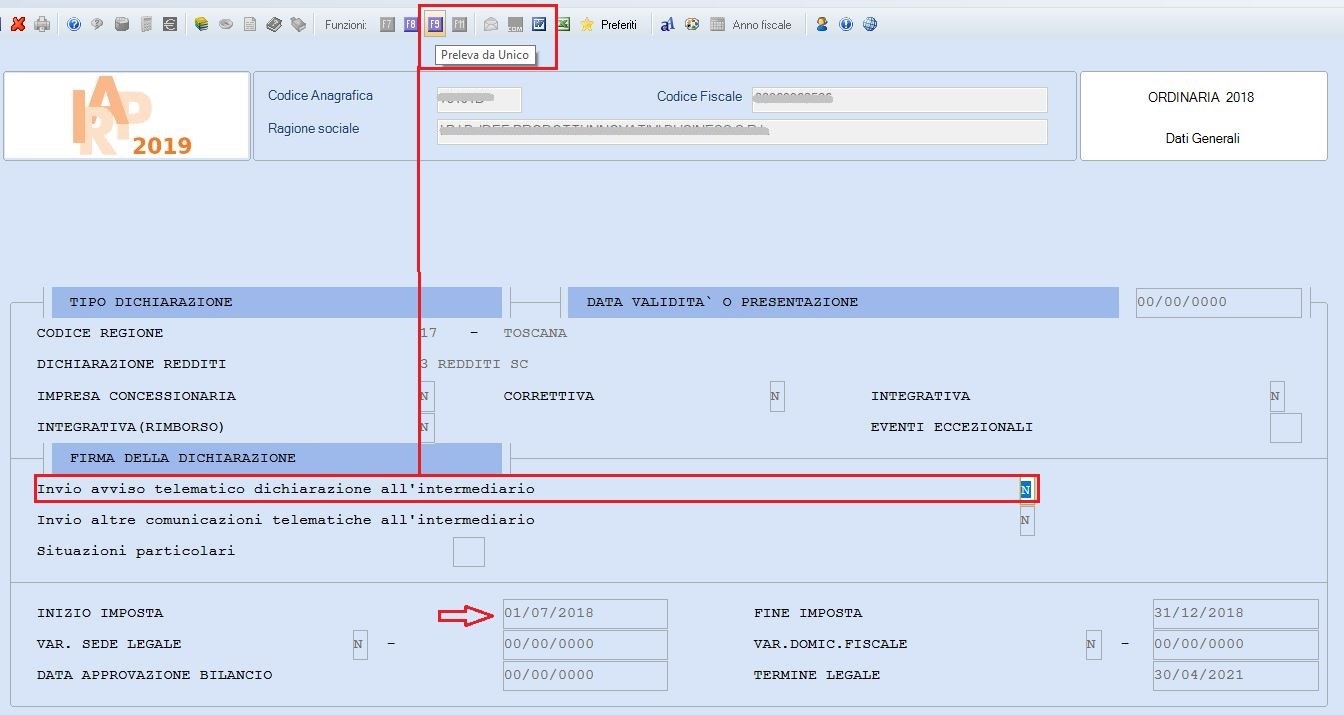Click the IRAP 2019 logo

click(x=127, y=116)
